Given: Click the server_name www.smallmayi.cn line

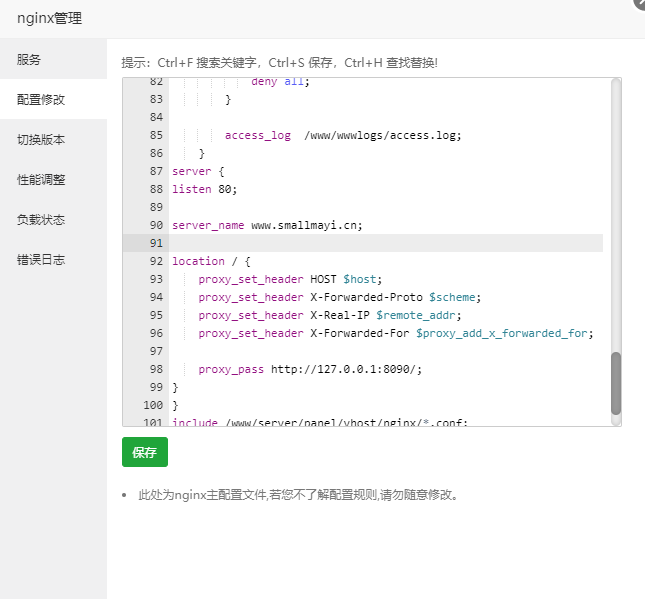Looking at the screenshot, I should (267, 225).
